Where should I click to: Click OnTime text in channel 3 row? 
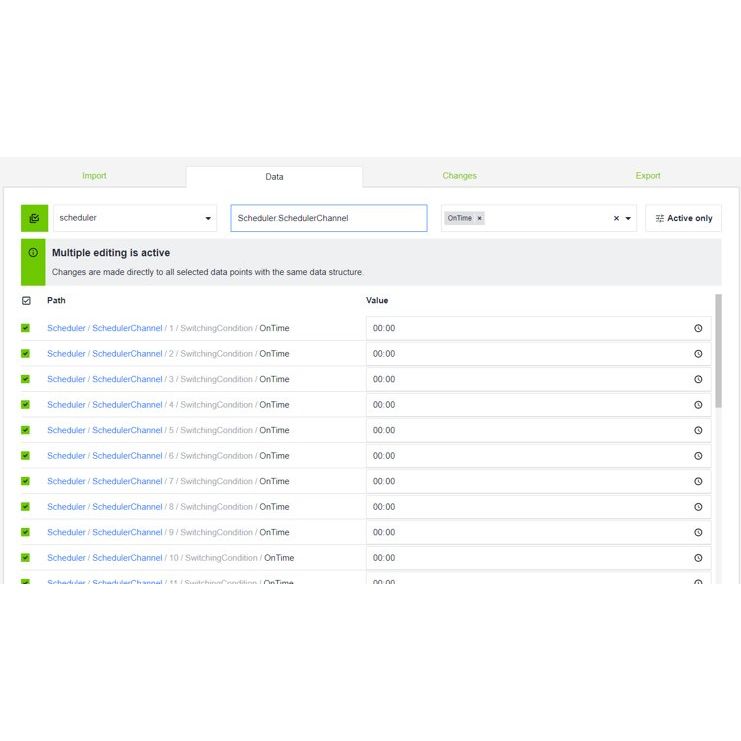pyautogui.click(x=274, y=379)
